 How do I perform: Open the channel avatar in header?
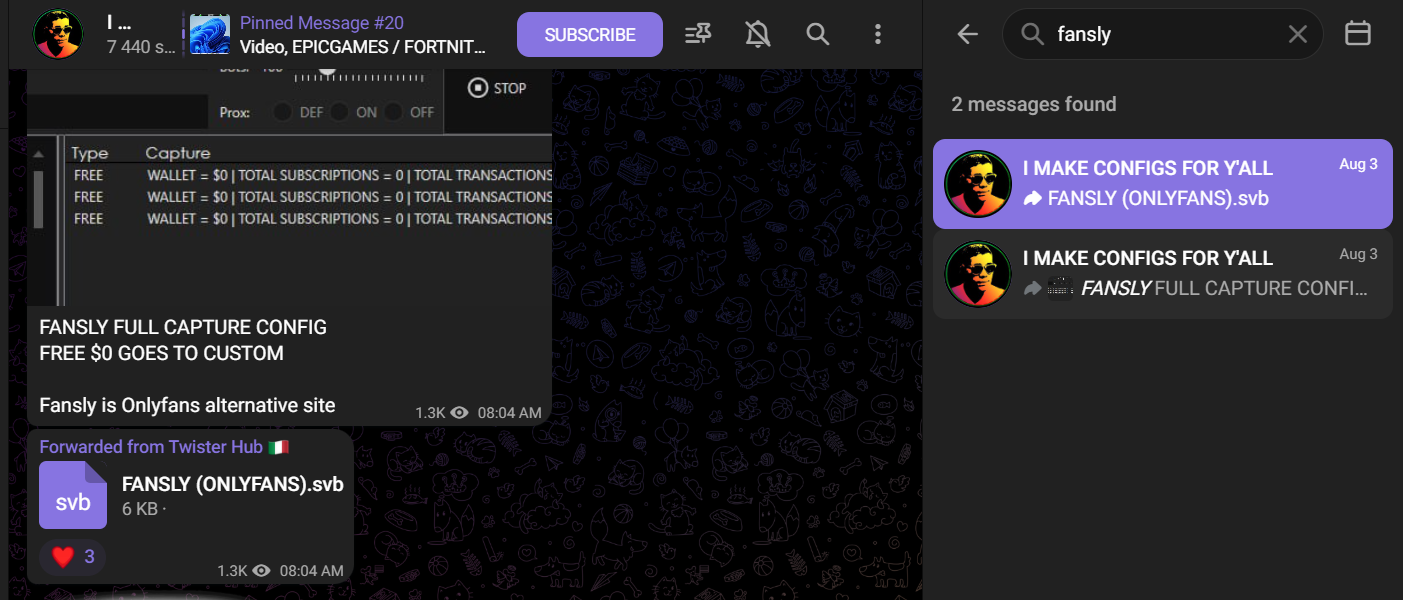point(58,35)
